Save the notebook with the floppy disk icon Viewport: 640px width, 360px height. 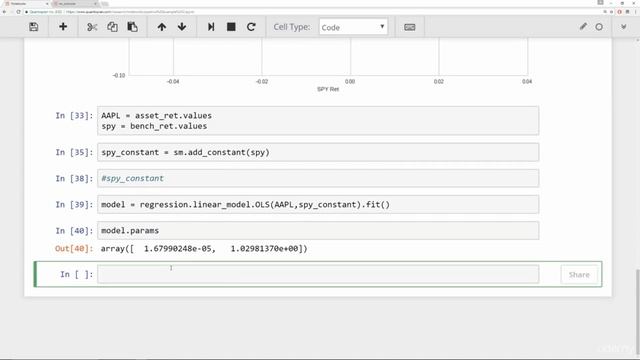coord(34,27)
